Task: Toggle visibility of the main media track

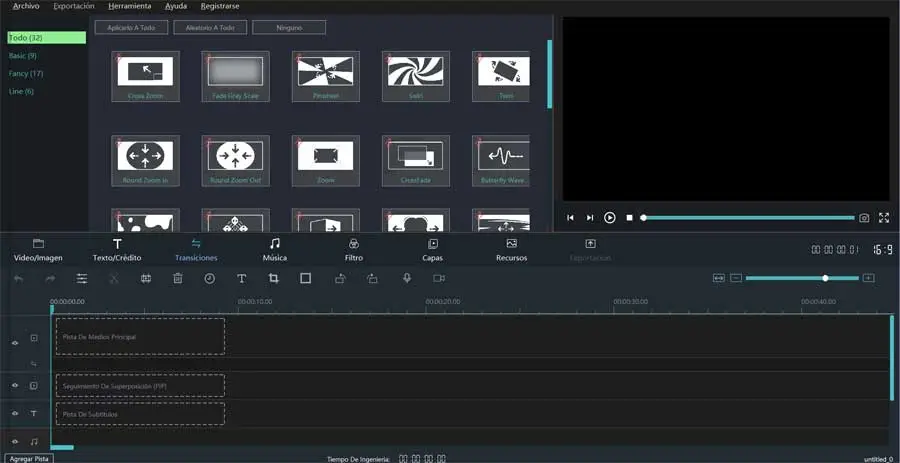Action: coord(14,342)
